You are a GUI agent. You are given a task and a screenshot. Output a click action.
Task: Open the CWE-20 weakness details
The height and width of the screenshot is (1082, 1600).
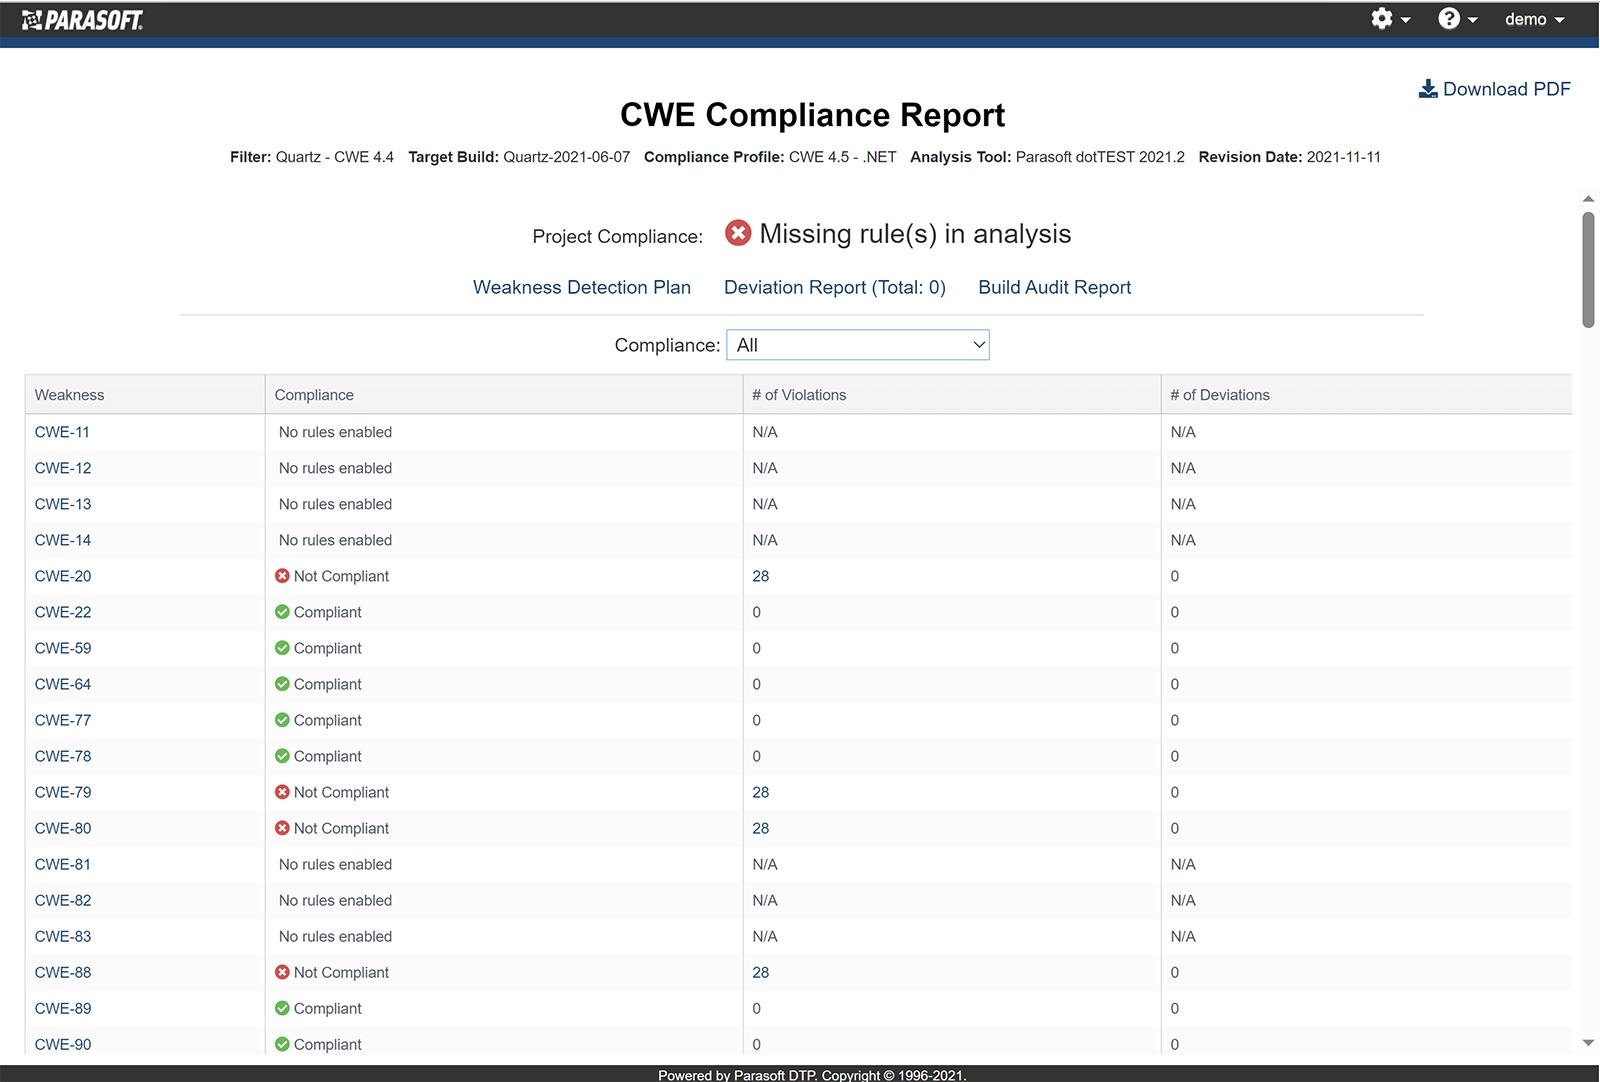tap(62, 575)
